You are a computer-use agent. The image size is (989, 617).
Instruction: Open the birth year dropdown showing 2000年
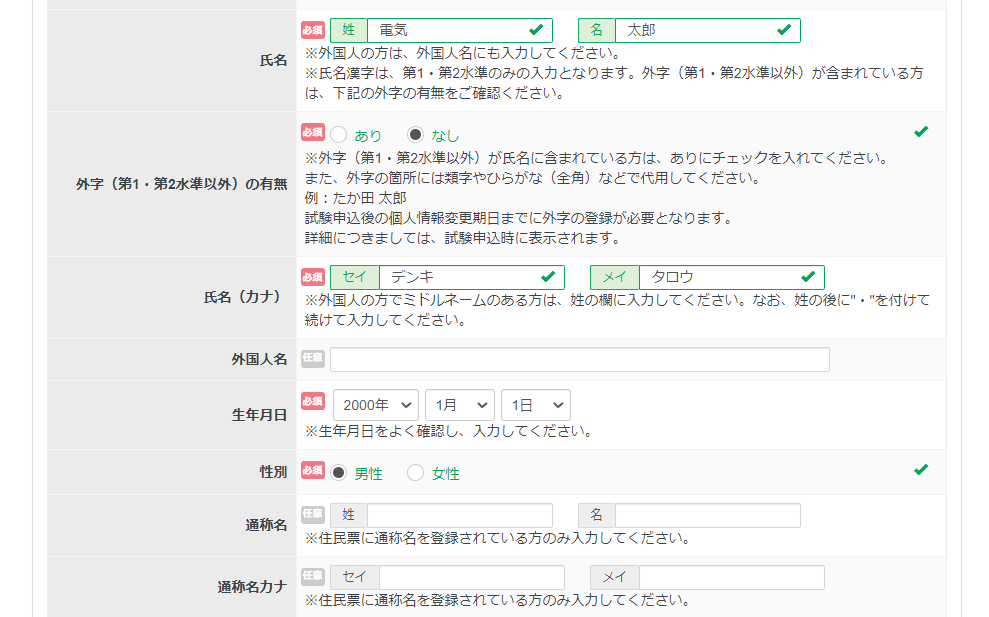(376, 405)
